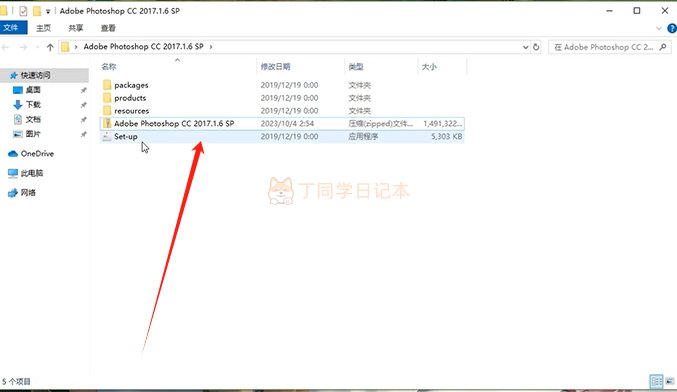Go forward with the right arrow

[x=23, y=47]
